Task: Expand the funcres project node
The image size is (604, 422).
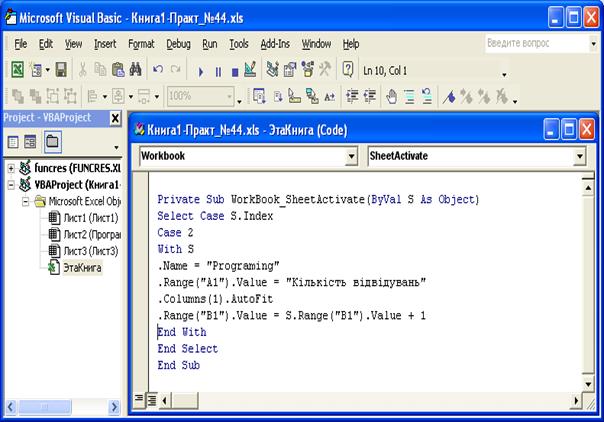Action: [x=11, y=168]
